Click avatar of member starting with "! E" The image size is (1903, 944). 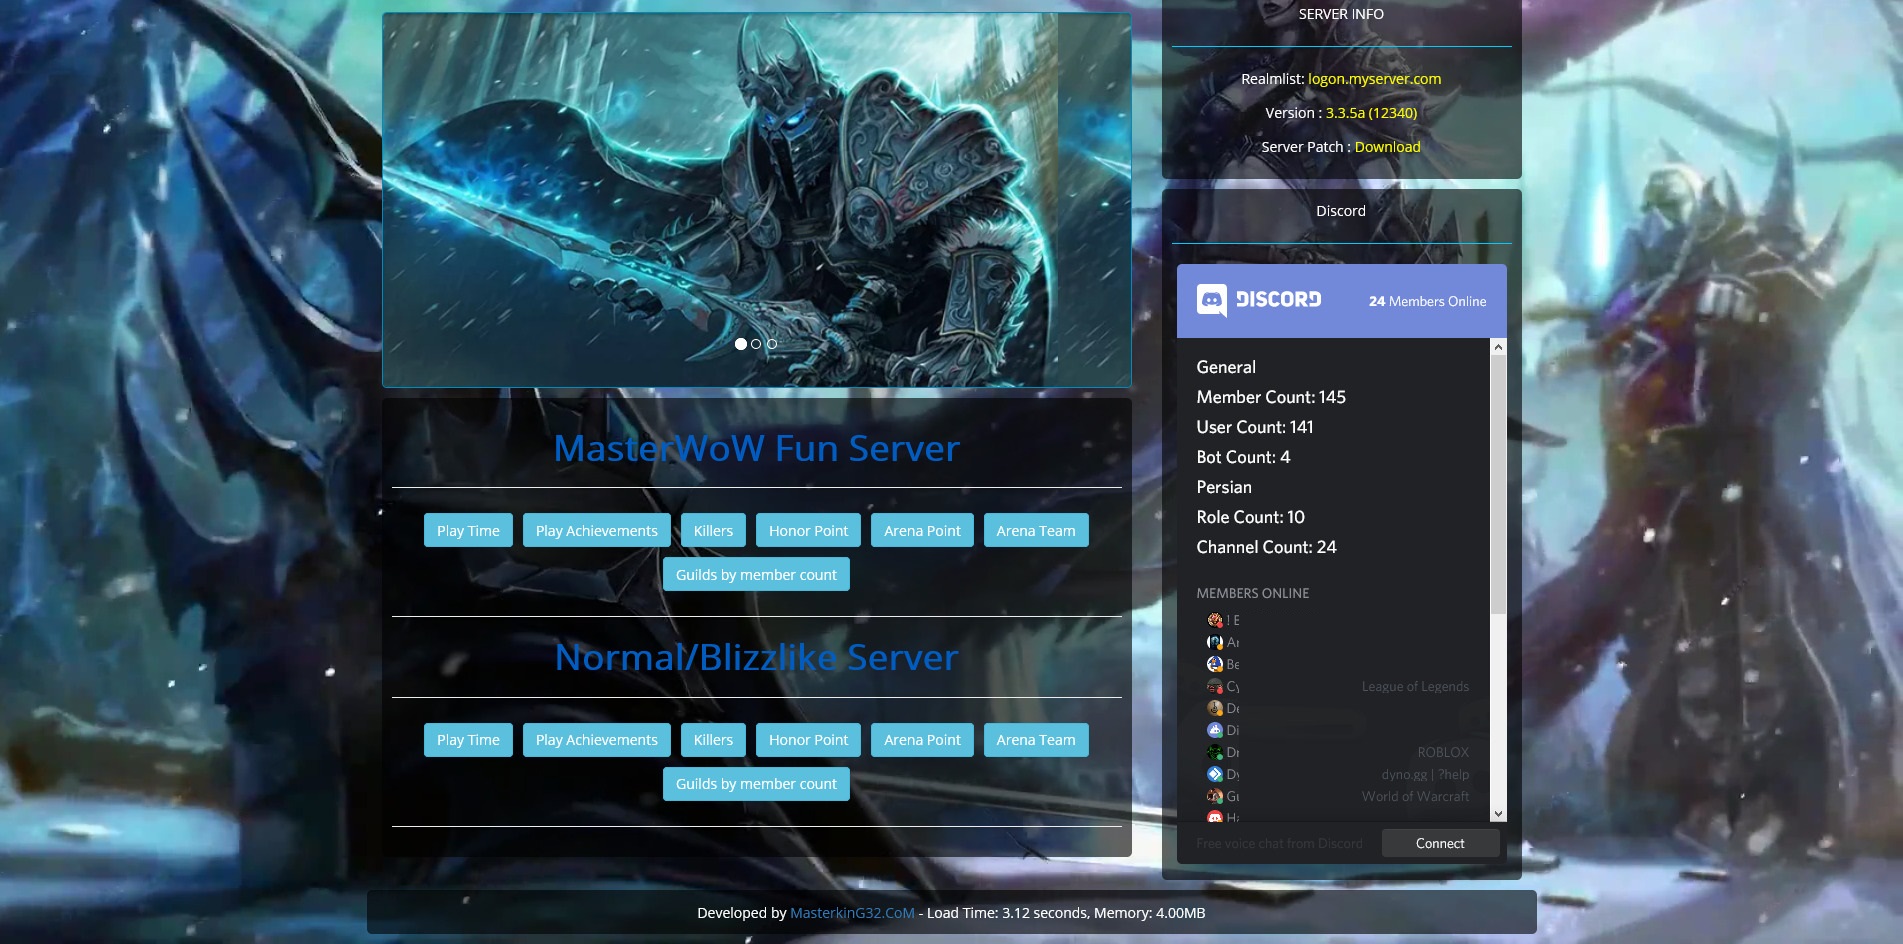[x=1215, y=620]
